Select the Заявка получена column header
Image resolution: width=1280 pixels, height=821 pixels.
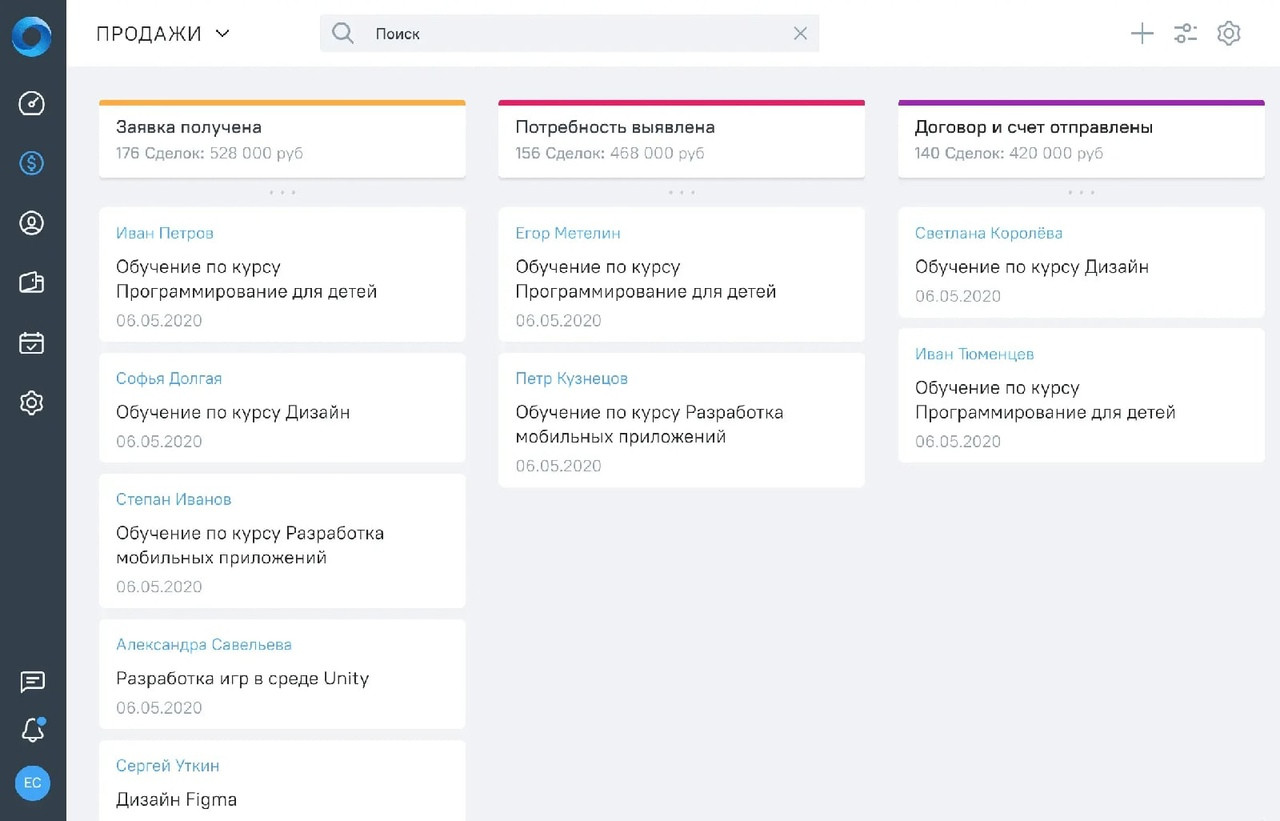click(282, 139)
